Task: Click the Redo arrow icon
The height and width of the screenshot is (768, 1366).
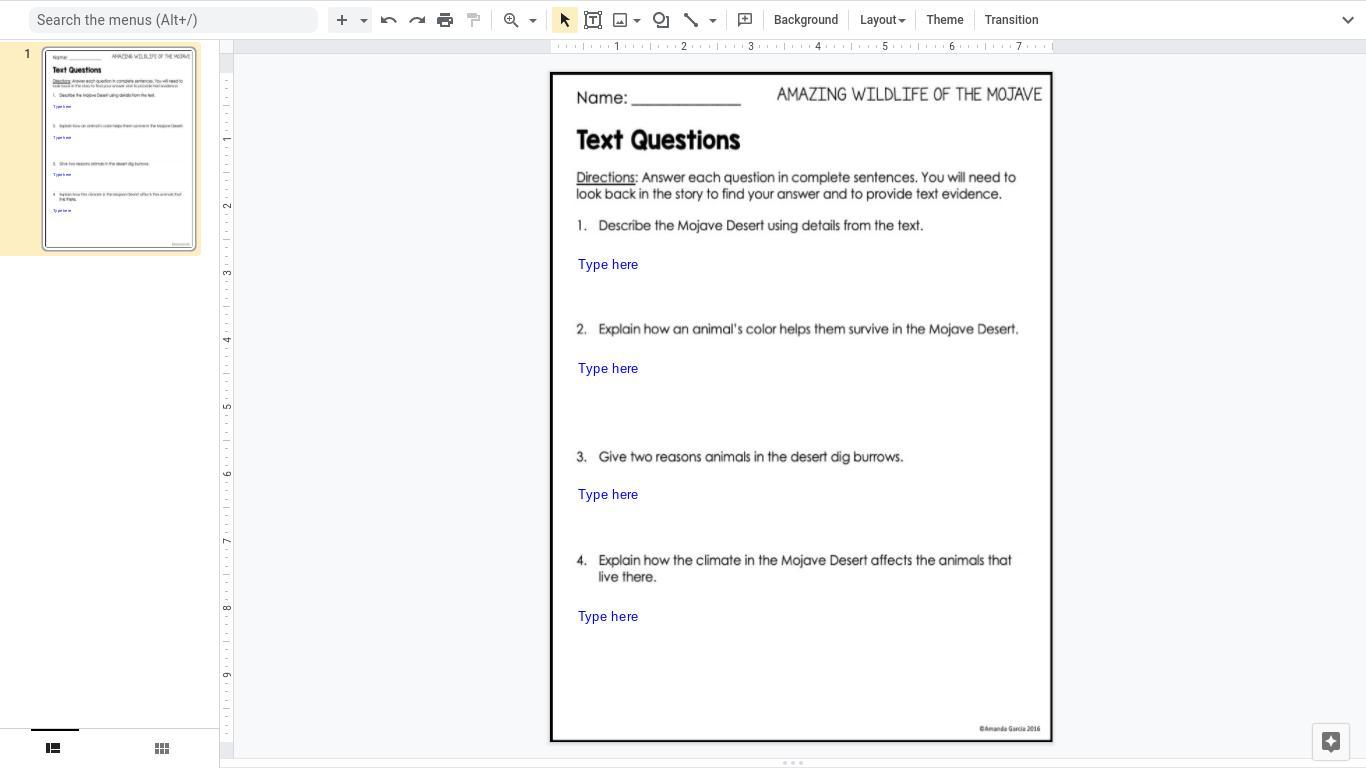Action: 417,20
